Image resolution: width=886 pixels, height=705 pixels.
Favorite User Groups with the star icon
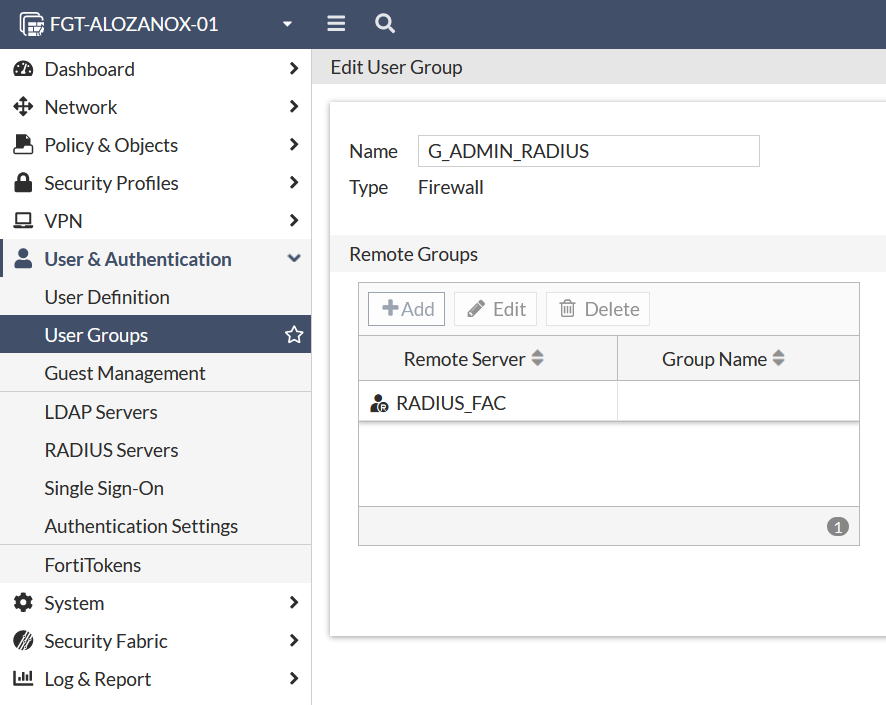click(x=294, y=335)
